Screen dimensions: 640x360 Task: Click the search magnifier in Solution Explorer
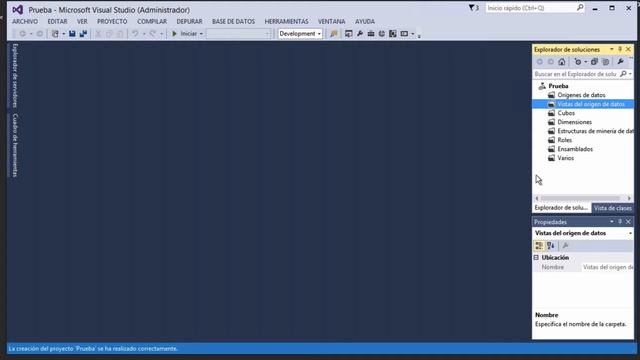(x=623, y=74)
